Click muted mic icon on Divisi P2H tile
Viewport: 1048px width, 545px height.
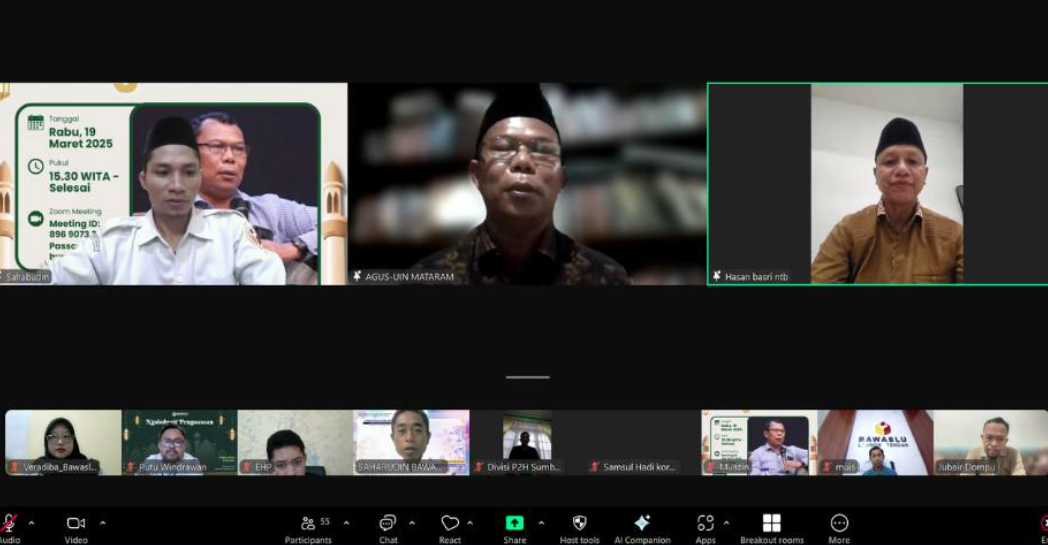[x=479, y=467]
